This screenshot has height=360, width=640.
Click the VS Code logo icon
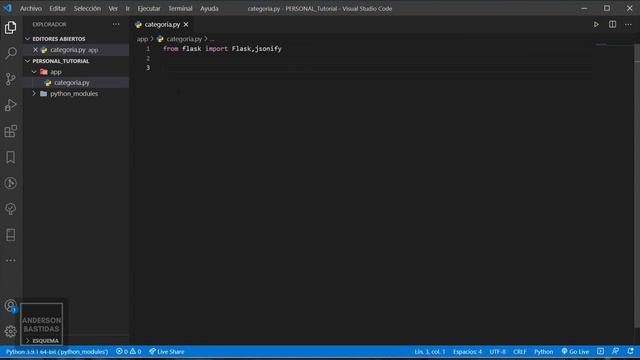pos(8,8)
